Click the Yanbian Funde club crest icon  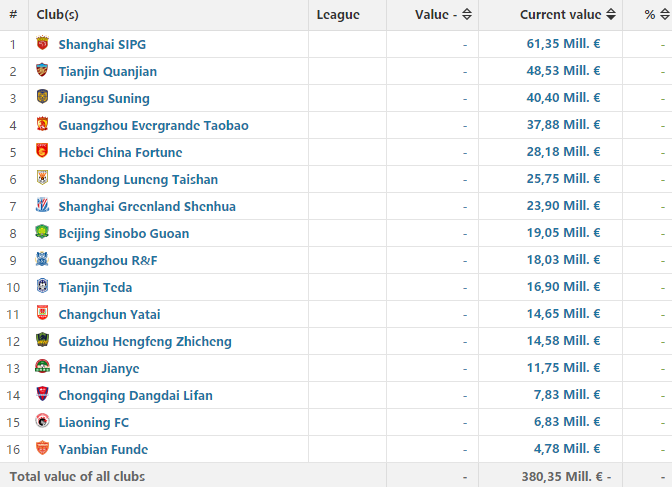click(x=41, y=449)
